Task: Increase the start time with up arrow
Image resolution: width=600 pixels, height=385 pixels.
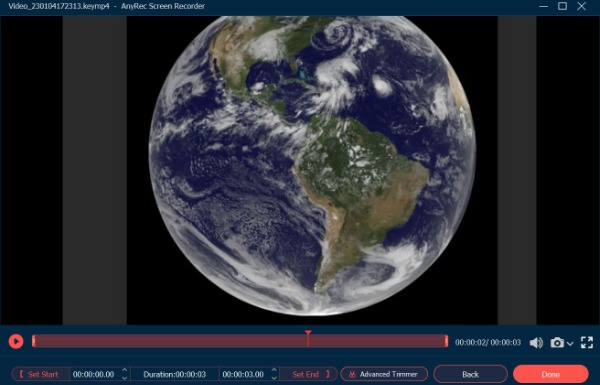Action: (124, 370)
